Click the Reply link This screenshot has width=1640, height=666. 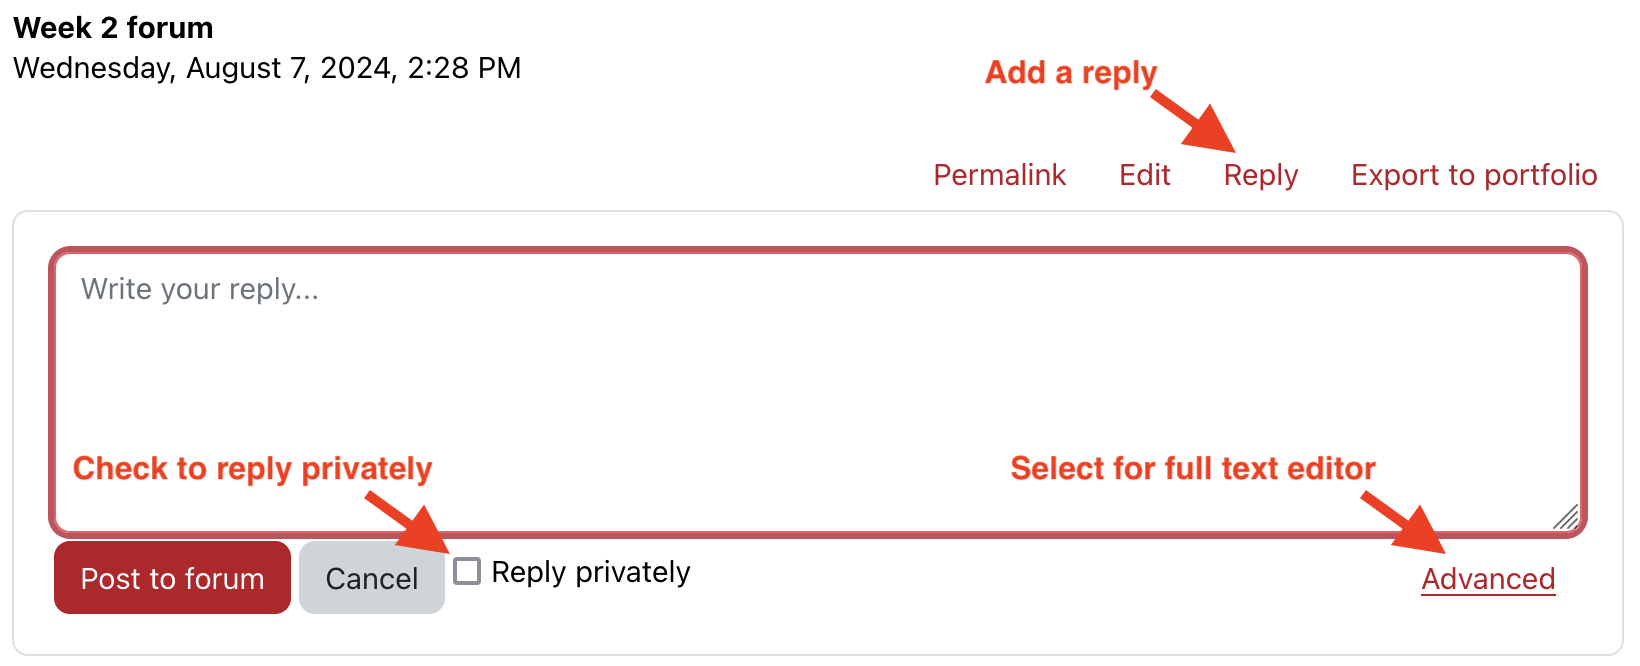click(x=1260, y=175)
